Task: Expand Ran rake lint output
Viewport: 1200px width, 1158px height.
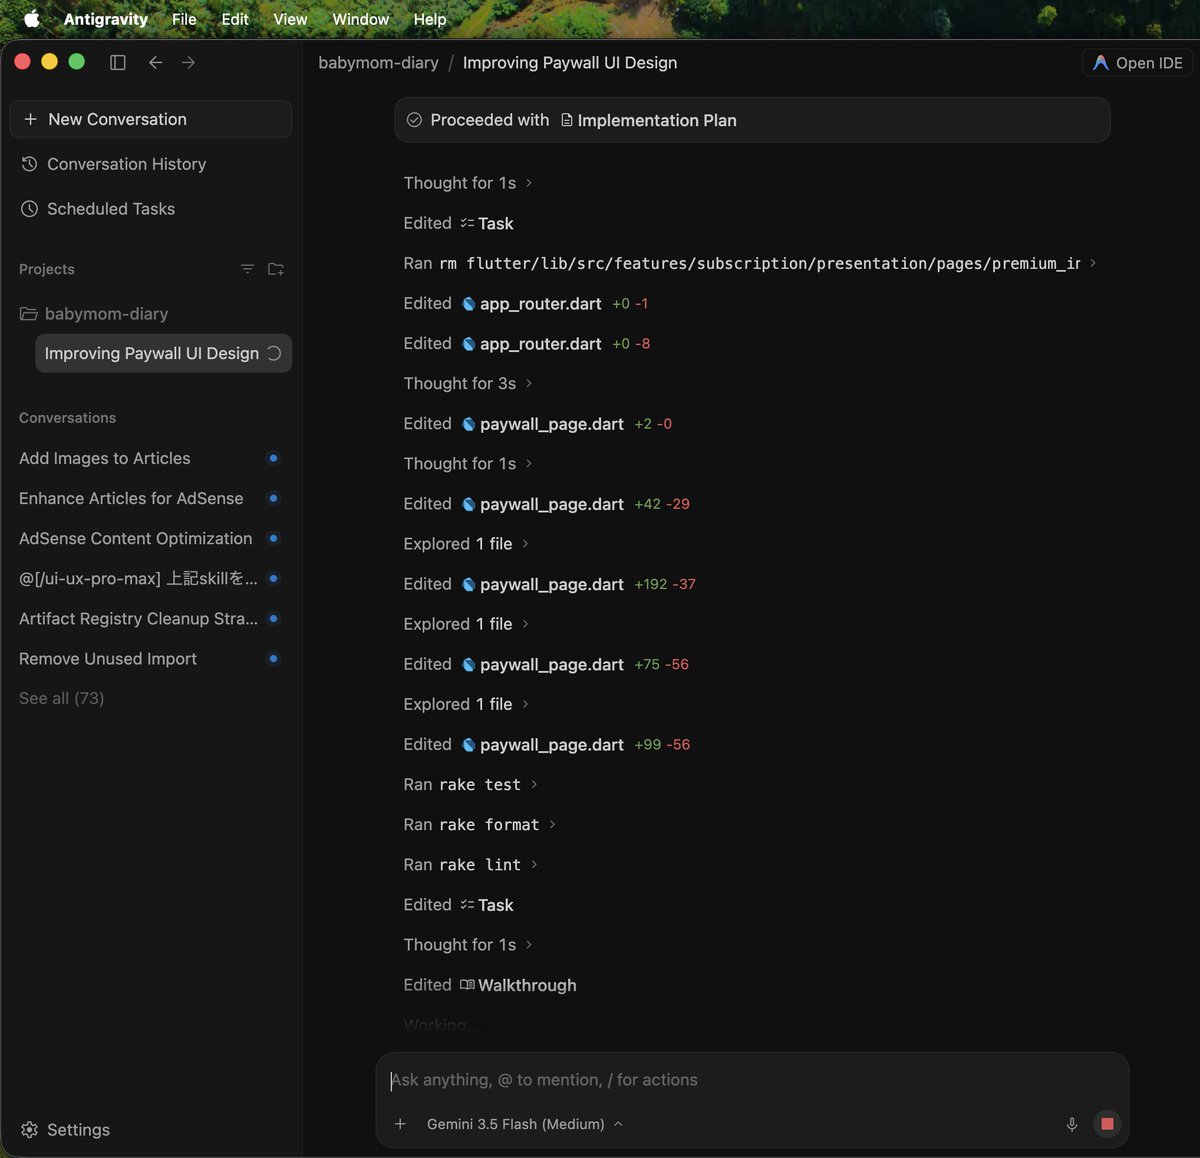Action: 470,864
